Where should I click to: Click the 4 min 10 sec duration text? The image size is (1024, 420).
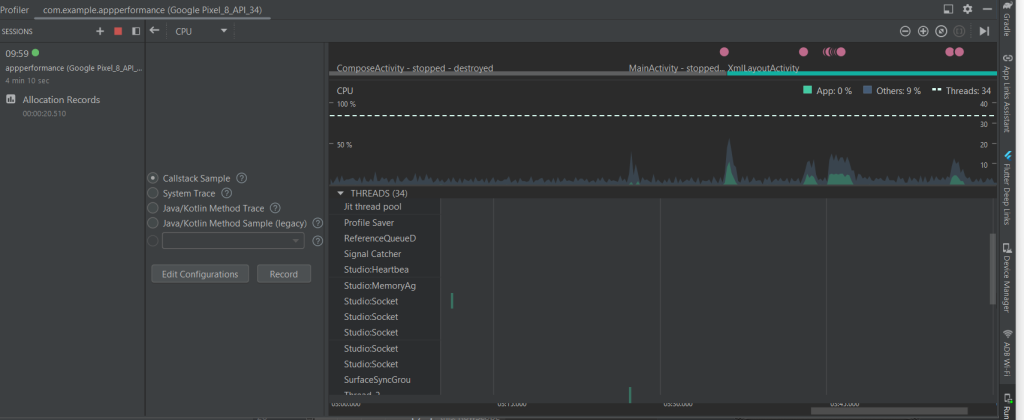click(x=27, y=81)
